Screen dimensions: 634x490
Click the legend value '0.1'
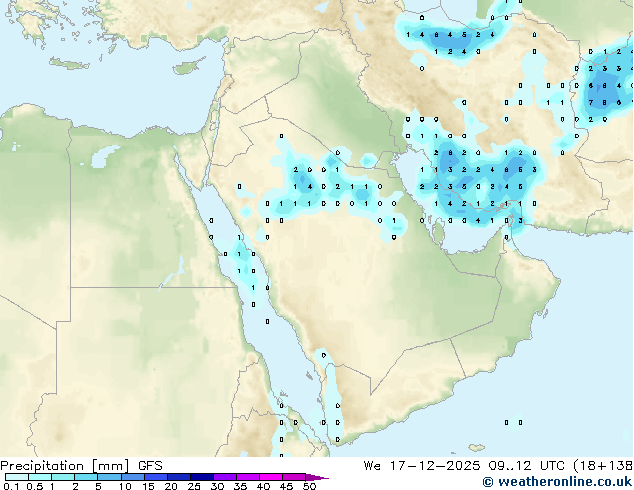11,486
